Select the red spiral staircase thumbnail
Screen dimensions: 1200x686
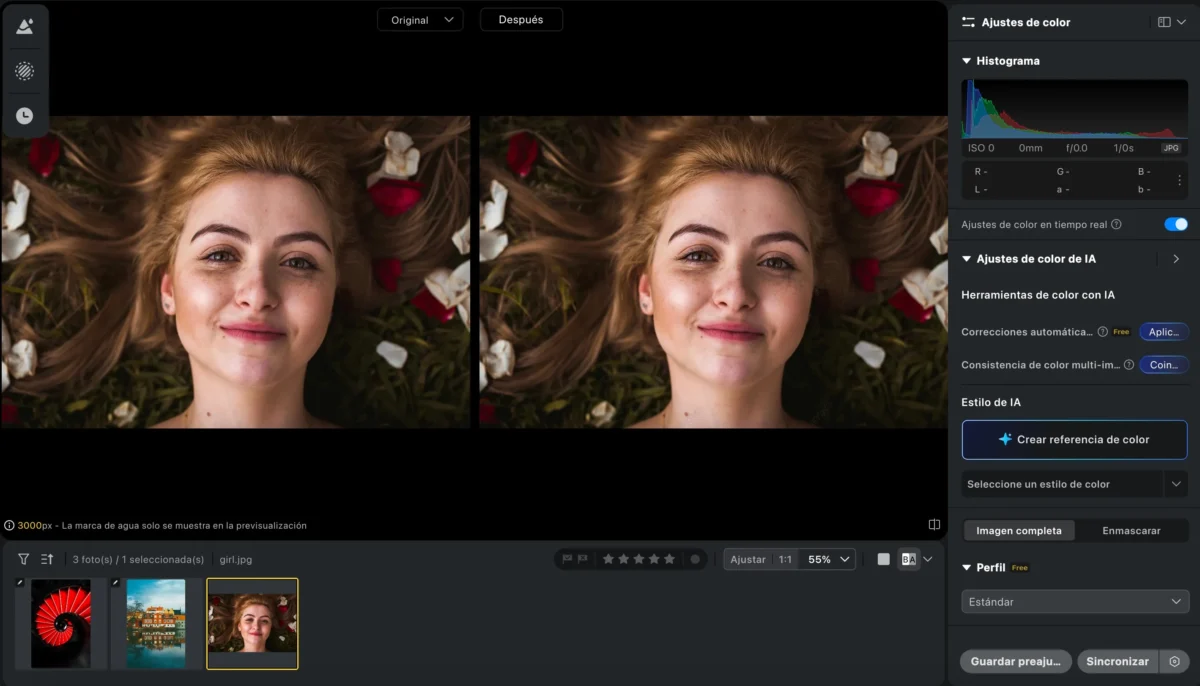click(61, 623)
